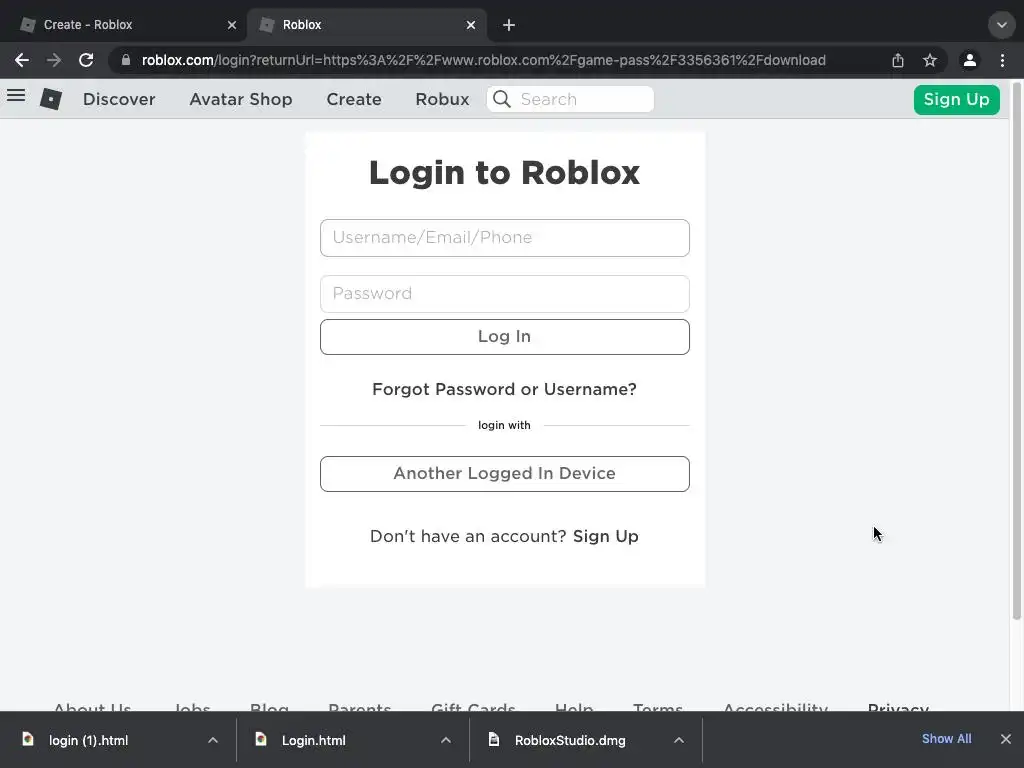The image size is (1024, 768).
Task: Bookmark this page with the star icon
Action: pos(930,60)
